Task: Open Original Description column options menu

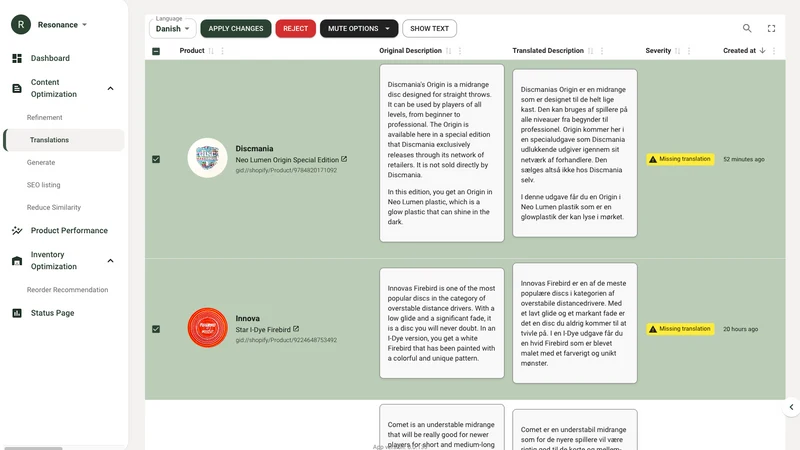Action: [460, 51]
